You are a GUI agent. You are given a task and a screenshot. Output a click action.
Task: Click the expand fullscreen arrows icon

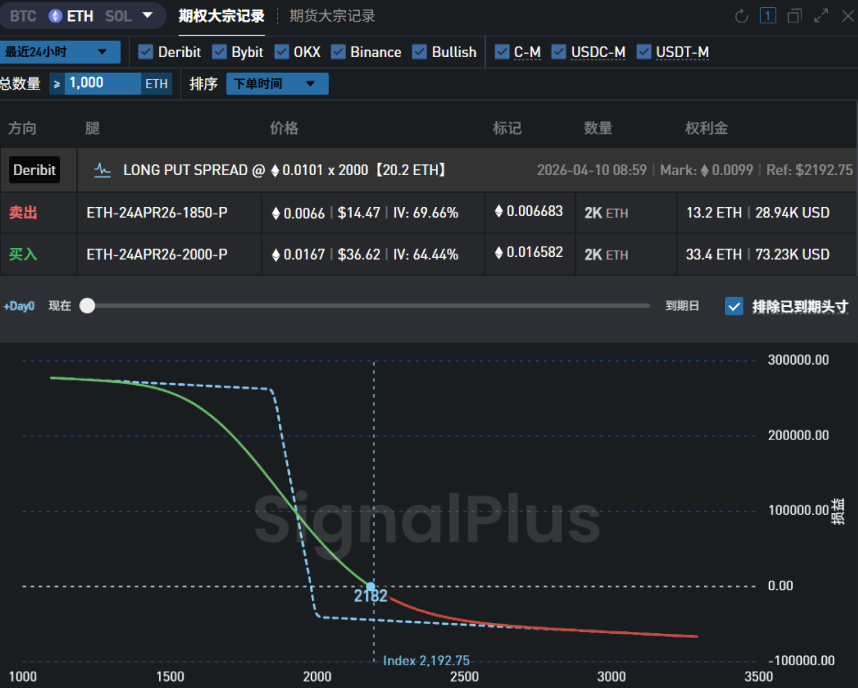click(819, 16)
